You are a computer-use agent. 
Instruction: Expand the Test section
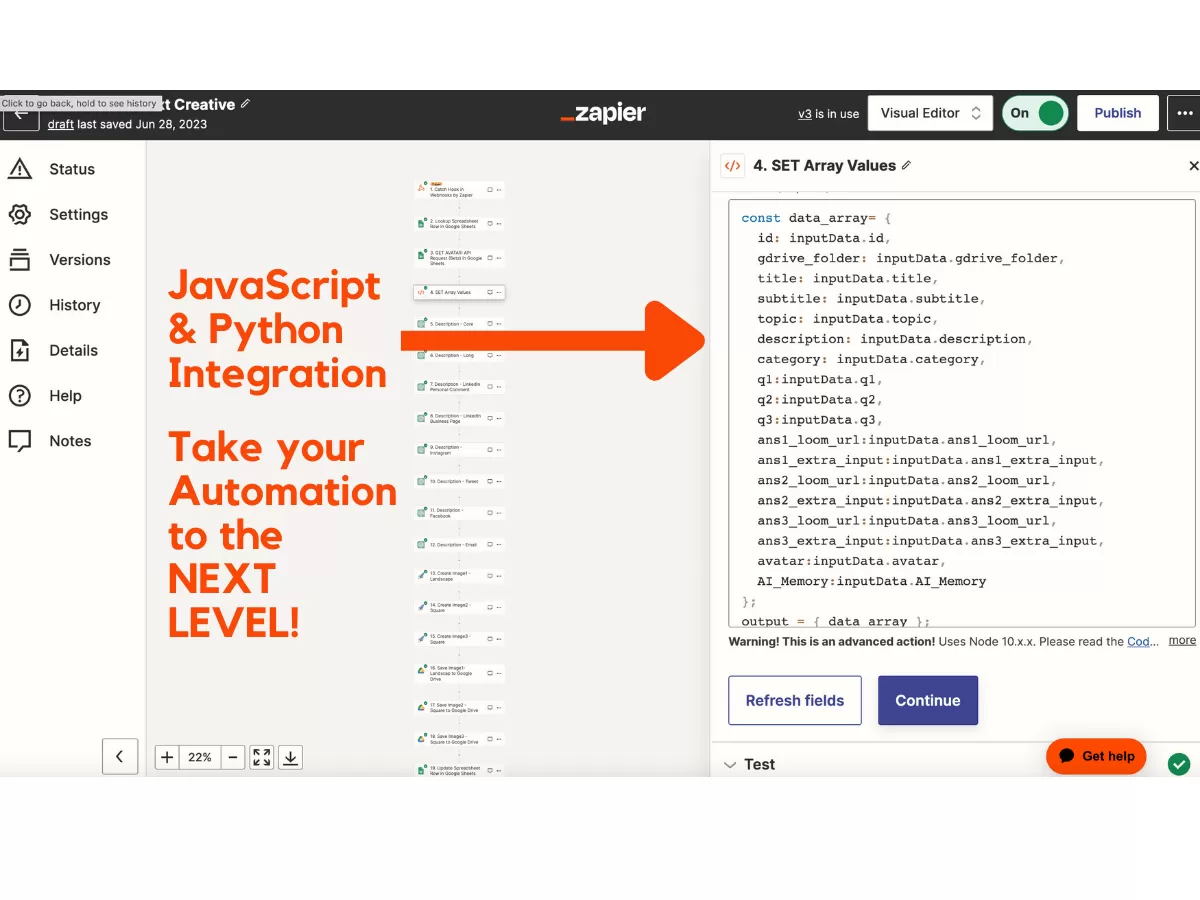(x=749, y=764)
